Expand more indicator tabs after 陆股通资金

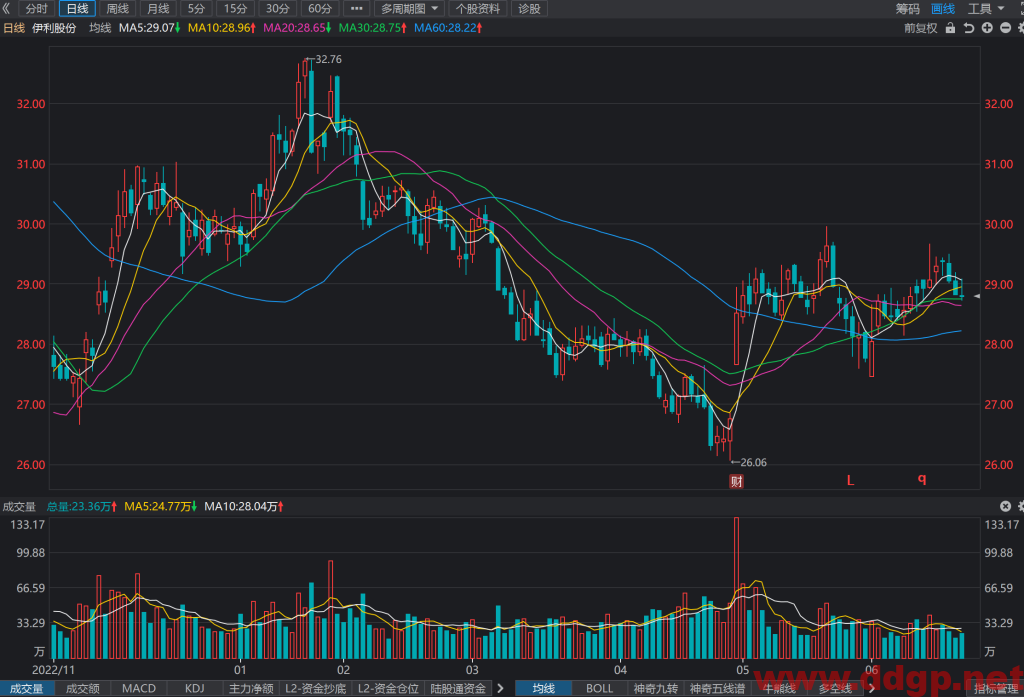click(x=500, y=688)
